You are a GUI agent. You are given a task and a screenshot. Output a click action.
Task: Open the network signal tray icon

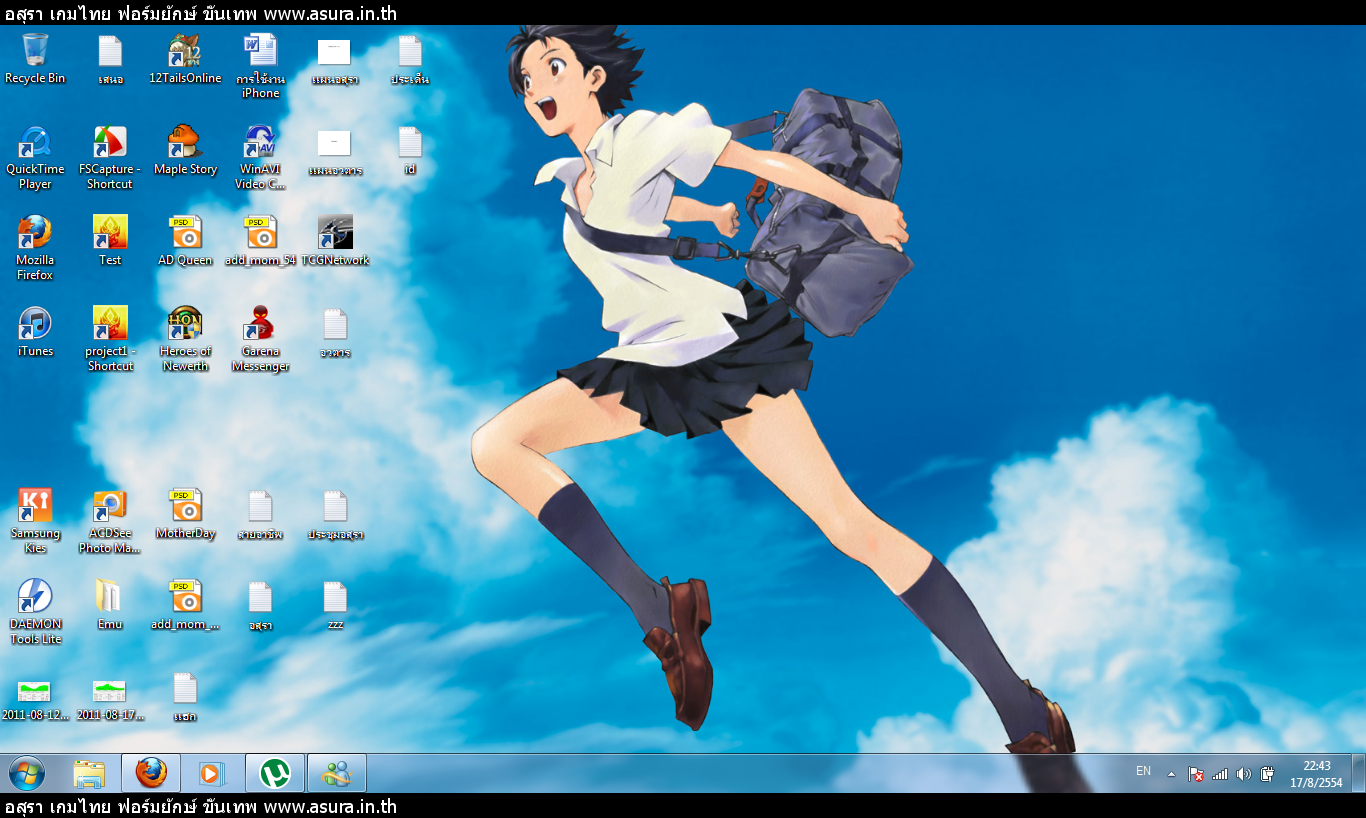click(x=1220, y=774)
